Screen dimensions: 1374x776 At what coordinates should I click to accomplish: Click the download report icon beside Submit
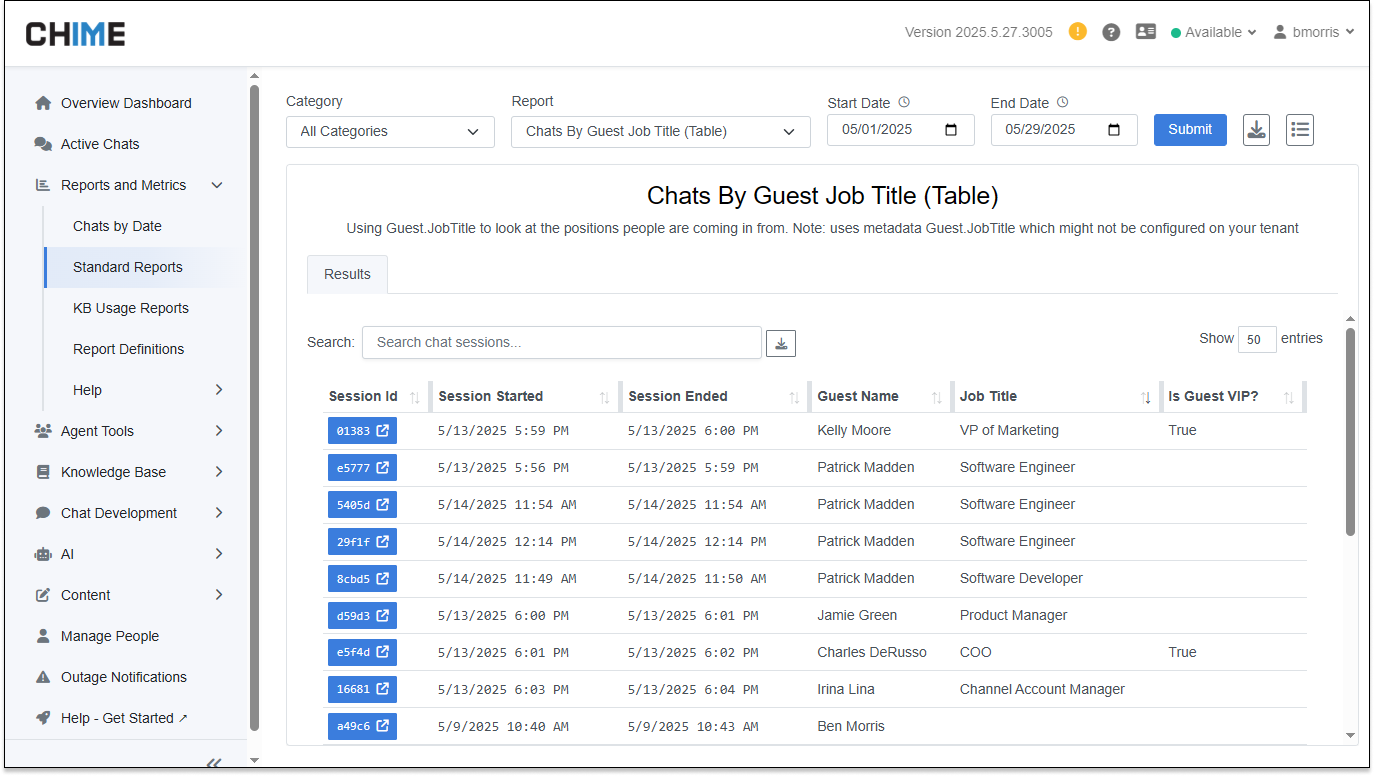[x=1257, y=130]
